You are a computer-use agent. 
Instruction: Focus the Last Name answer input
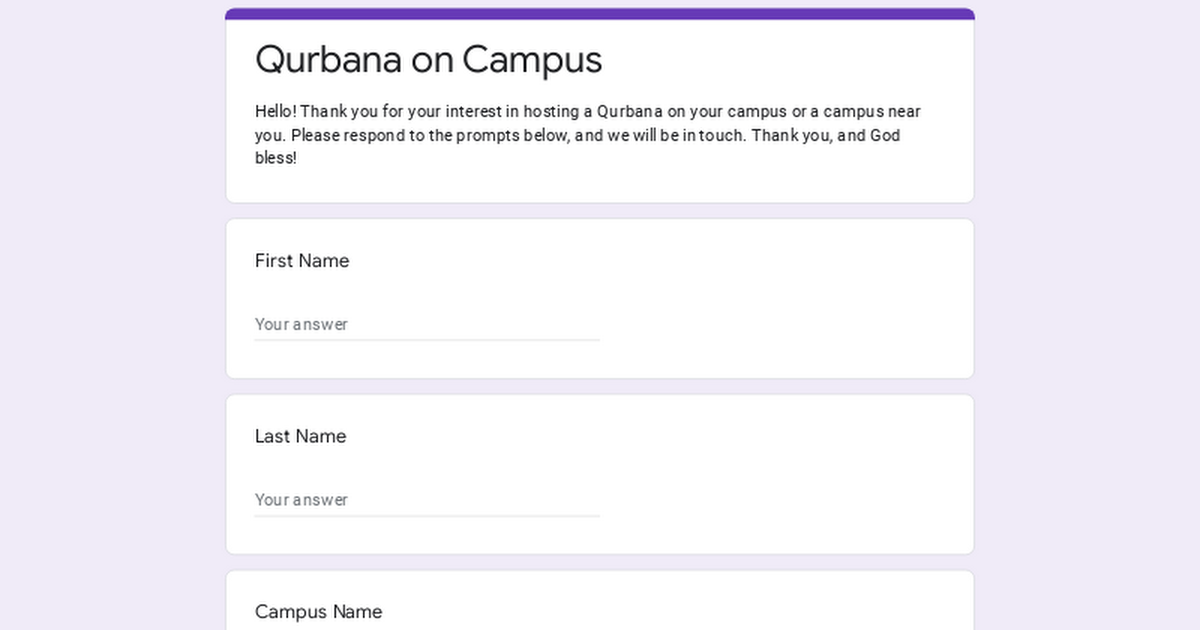pos(427,500)
